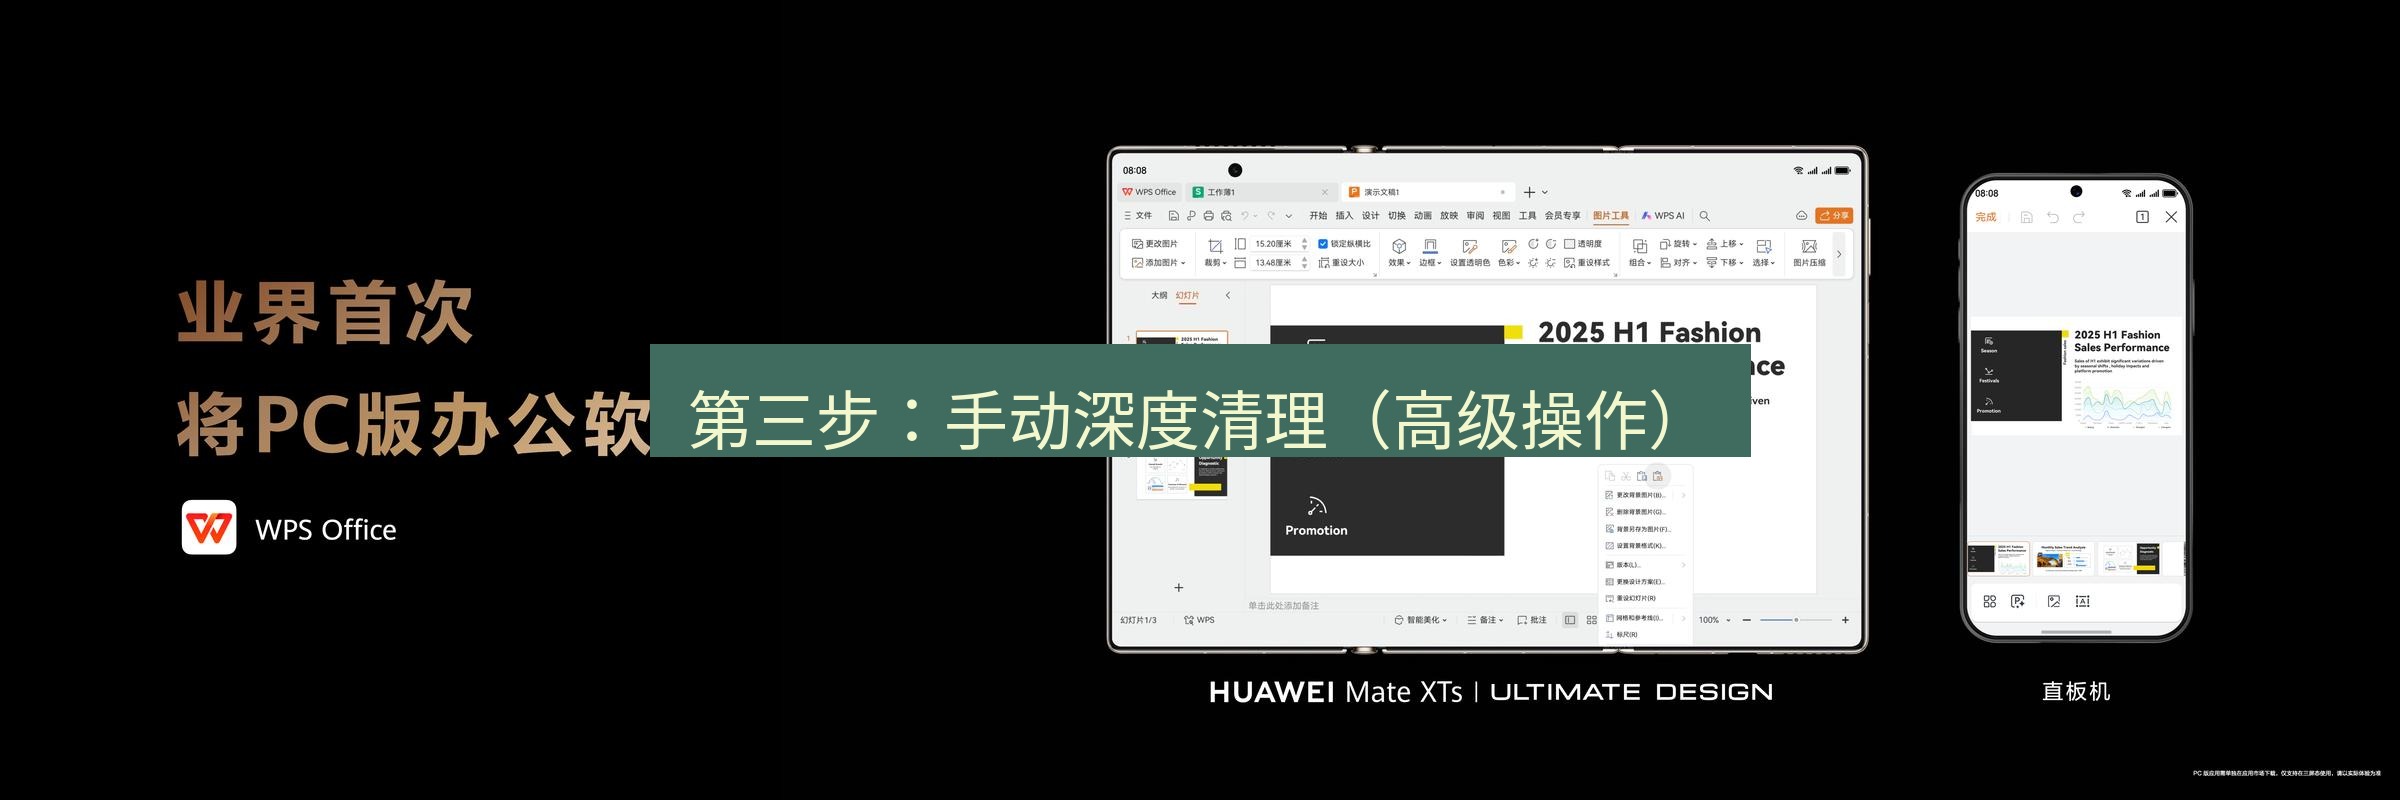Click the insert image icon on phone bottom bar
This screenshot has height=800, width=2400.
point(2054,601)
